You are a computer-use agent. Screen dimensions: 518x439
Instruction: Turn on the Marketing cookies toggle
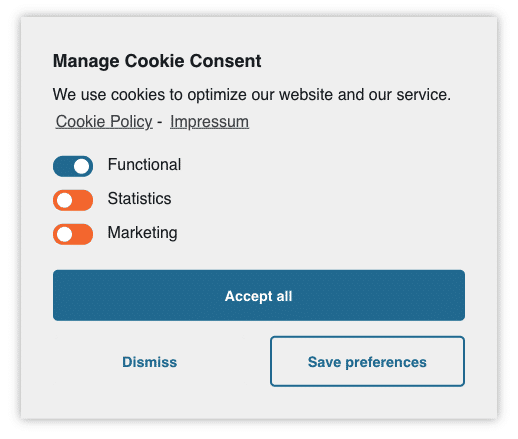(x=73, y=234)
